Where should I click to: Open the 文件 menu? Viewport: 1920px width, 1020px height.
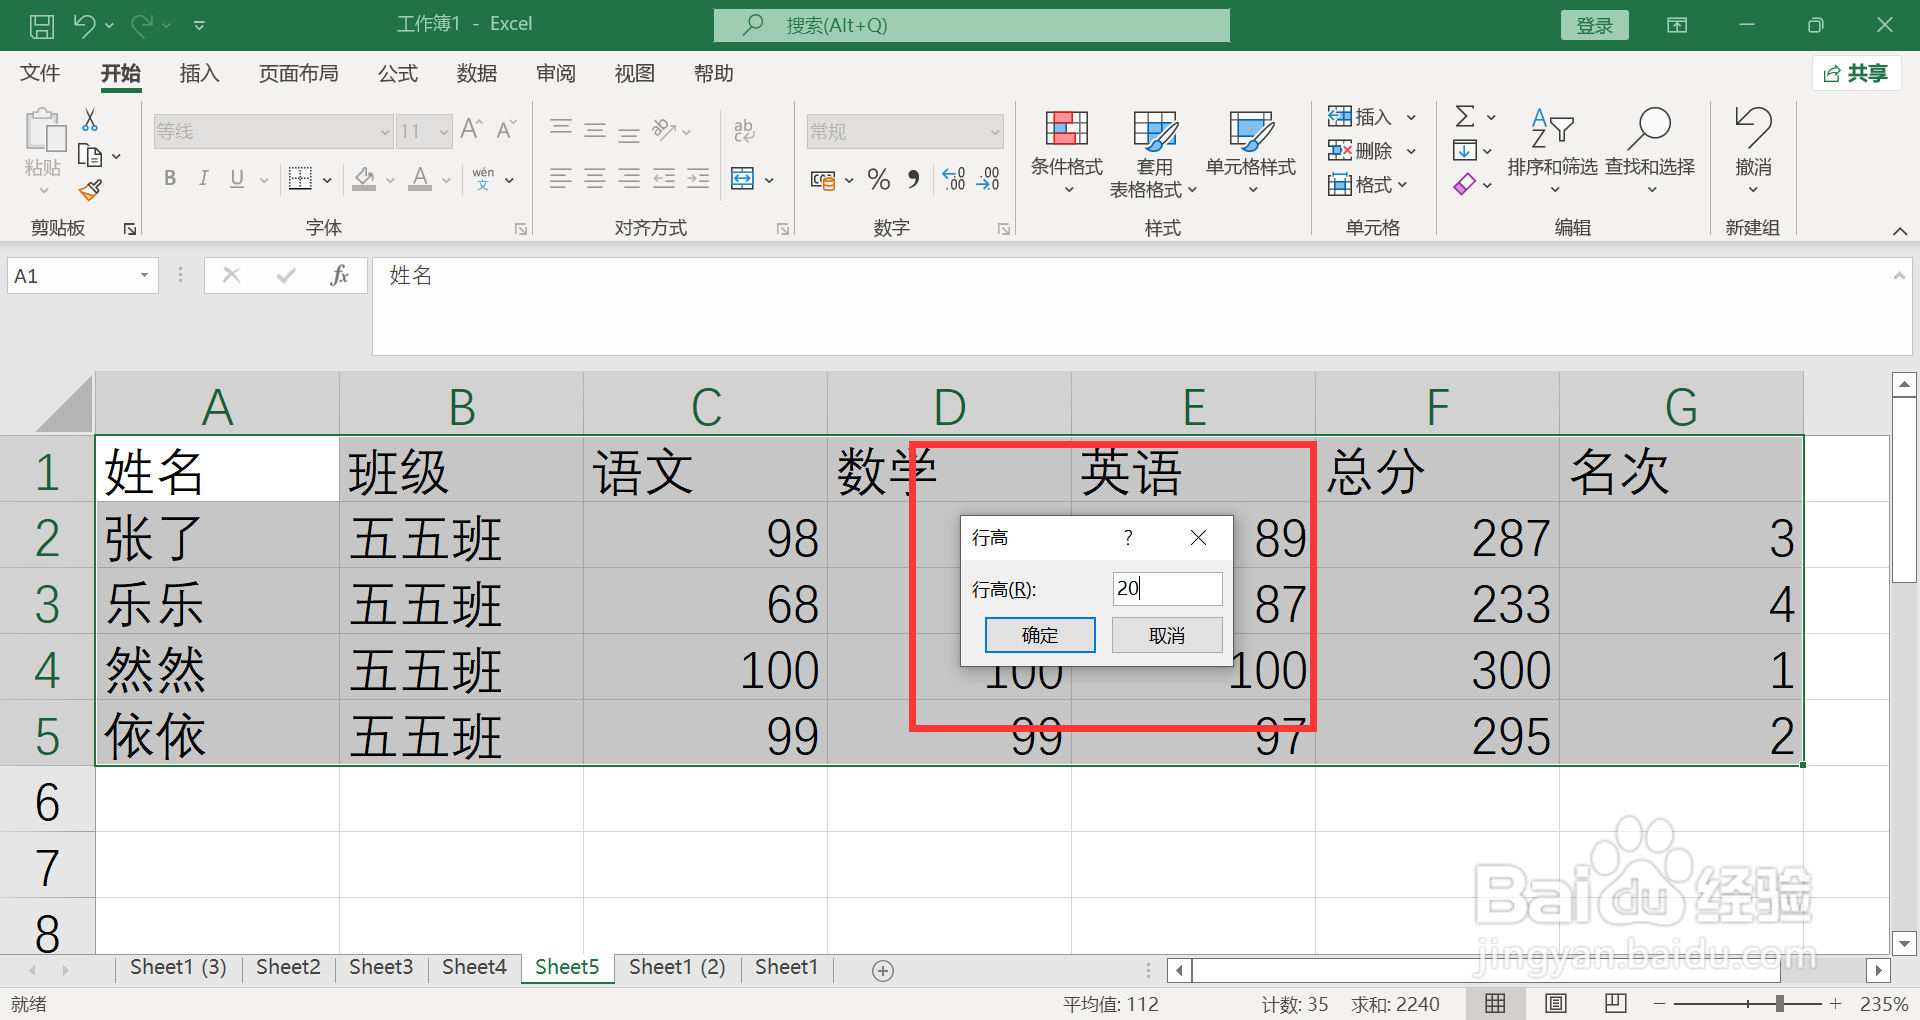(40, 74)
